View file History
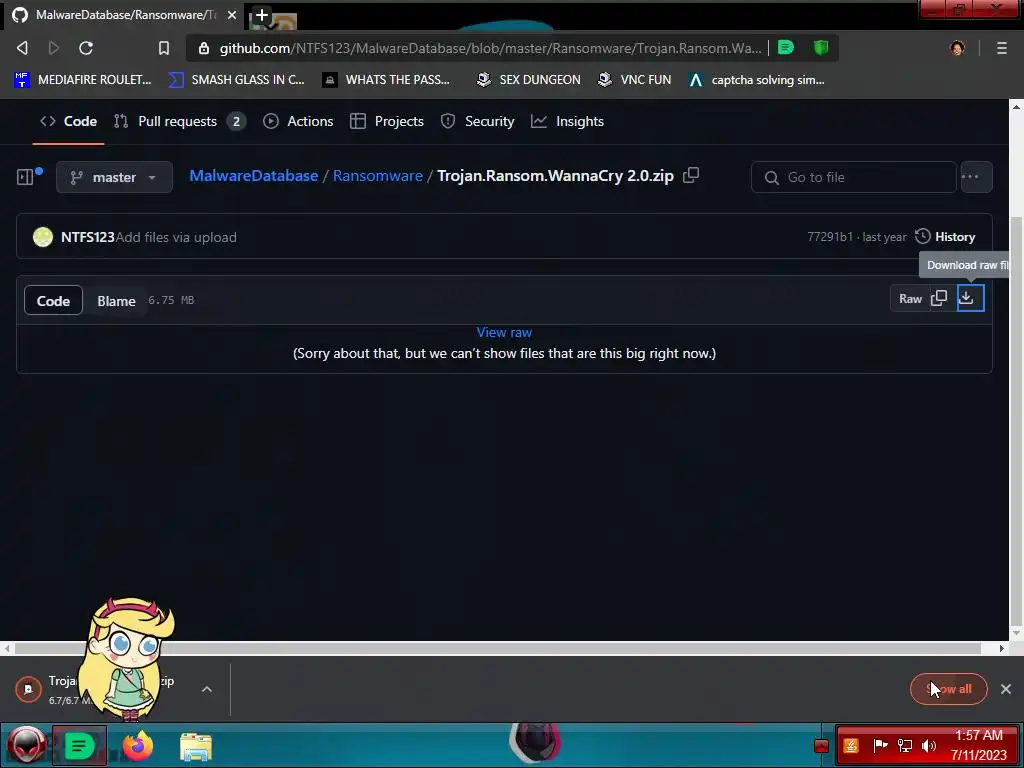Image resolution: width=1024 pixels, height=768 pixels. 945,236
